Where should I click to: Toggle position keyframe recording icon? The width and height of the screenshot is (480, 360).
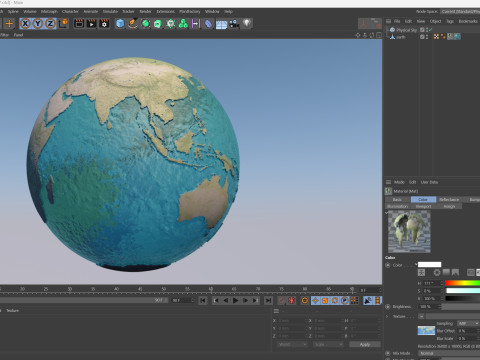click(315, 301)
